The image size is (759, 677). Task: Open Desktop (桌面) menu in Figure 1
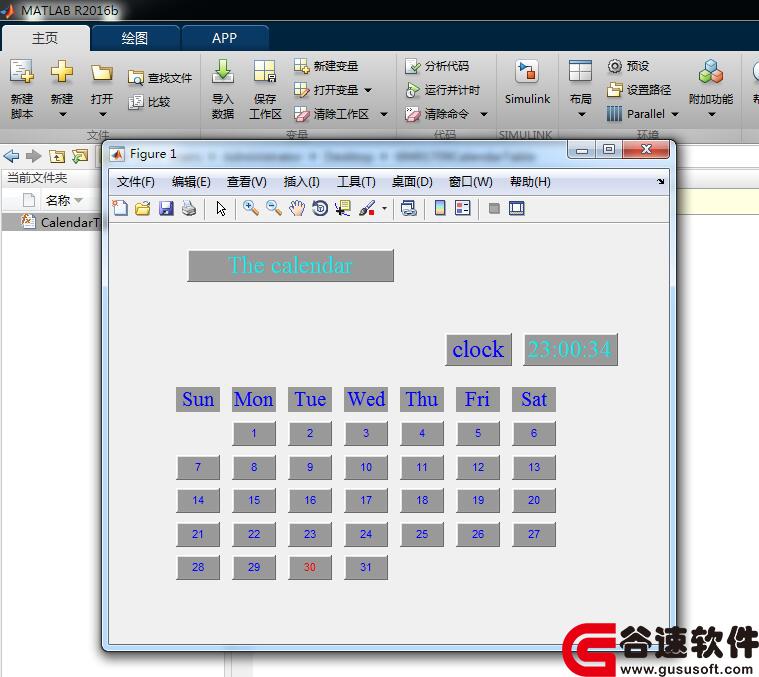(412, 182)
